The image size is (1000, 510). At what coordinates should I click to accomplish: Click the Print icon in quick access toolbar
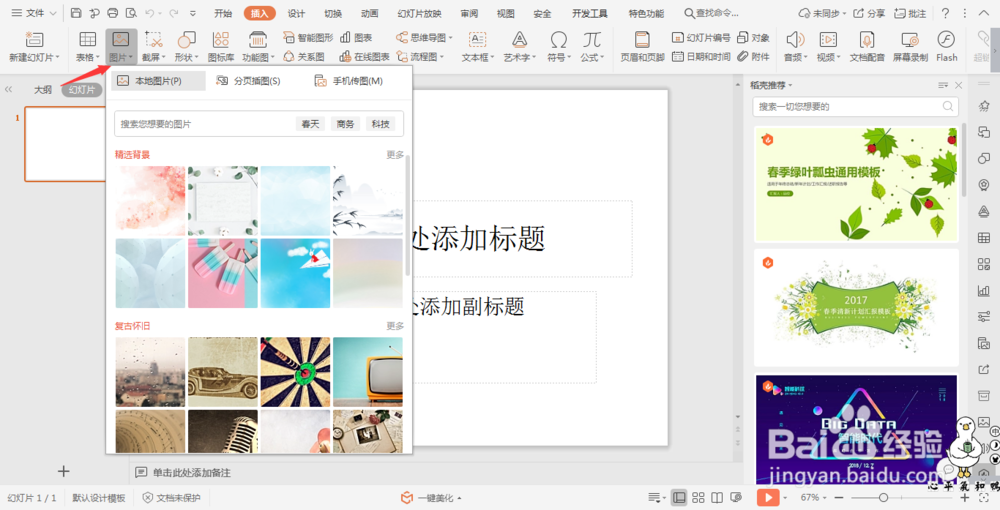click(113, 13)
